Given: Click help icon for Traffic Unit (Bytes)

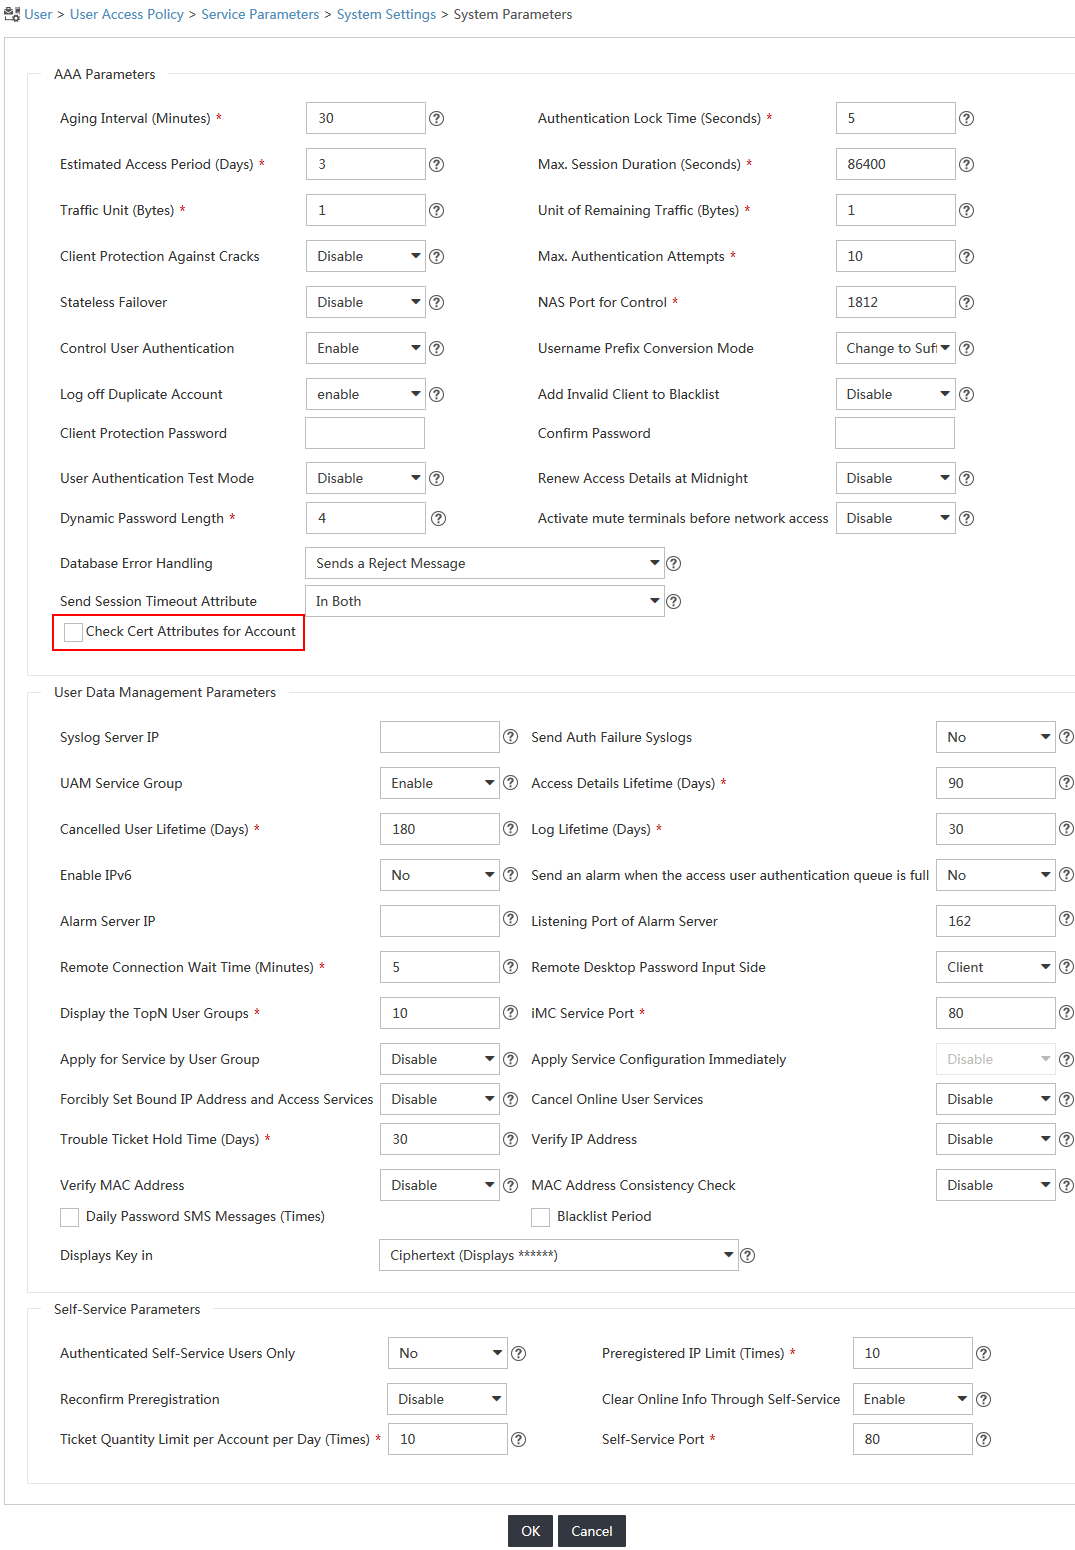Looking at the screenshot, I should (436, 210).
